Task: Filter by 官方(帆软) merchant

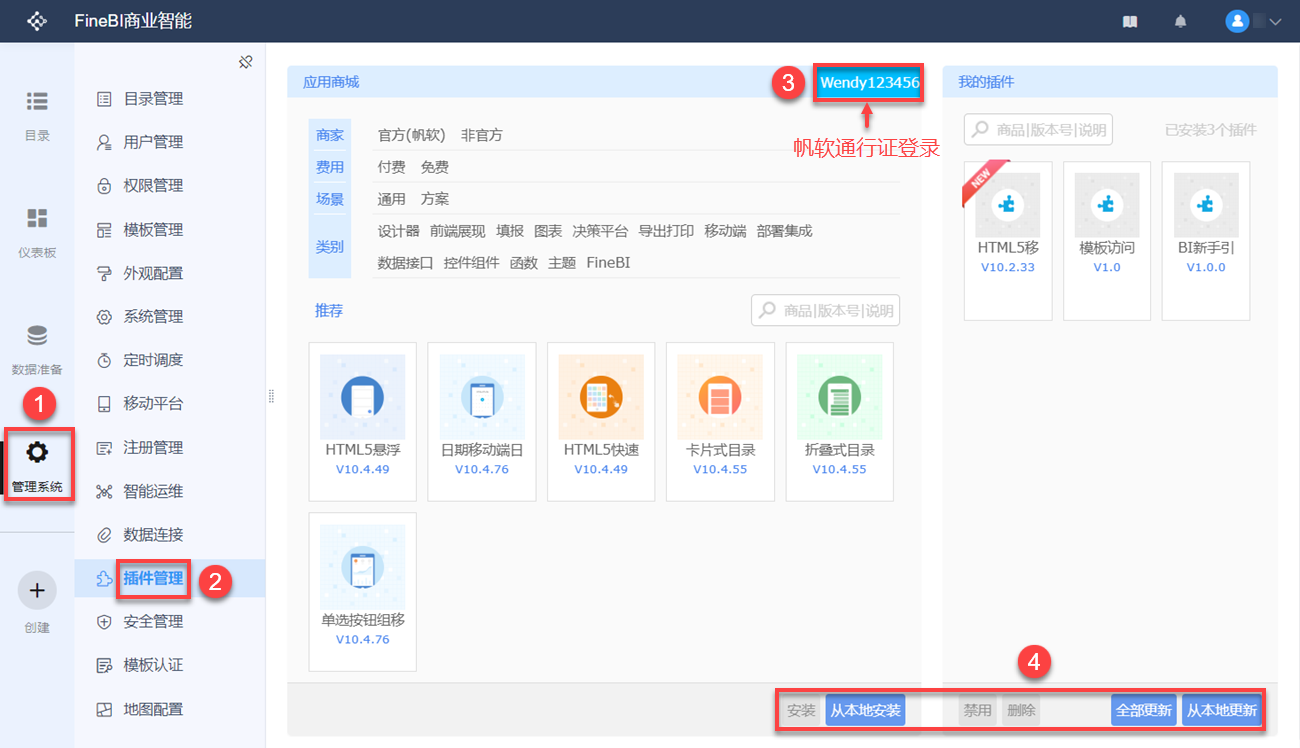Action: coord(411,135)
